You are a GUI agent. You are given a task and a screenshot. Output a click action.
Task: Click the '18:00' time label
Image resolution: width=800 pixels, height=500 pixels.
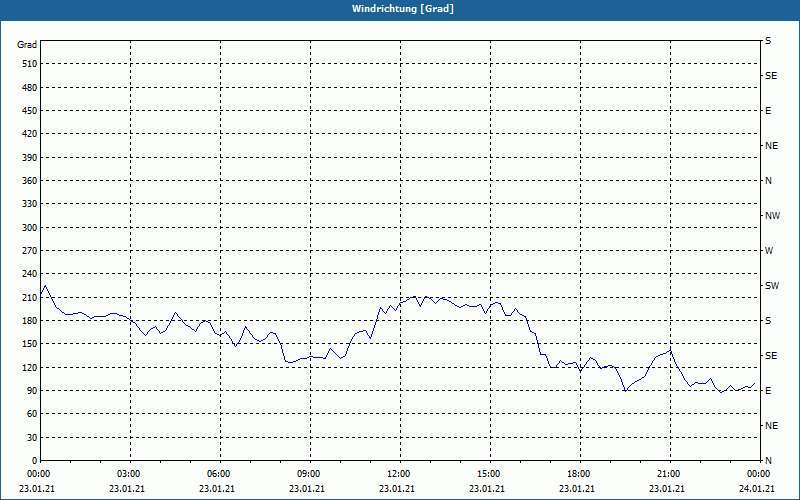click(580, 474)
